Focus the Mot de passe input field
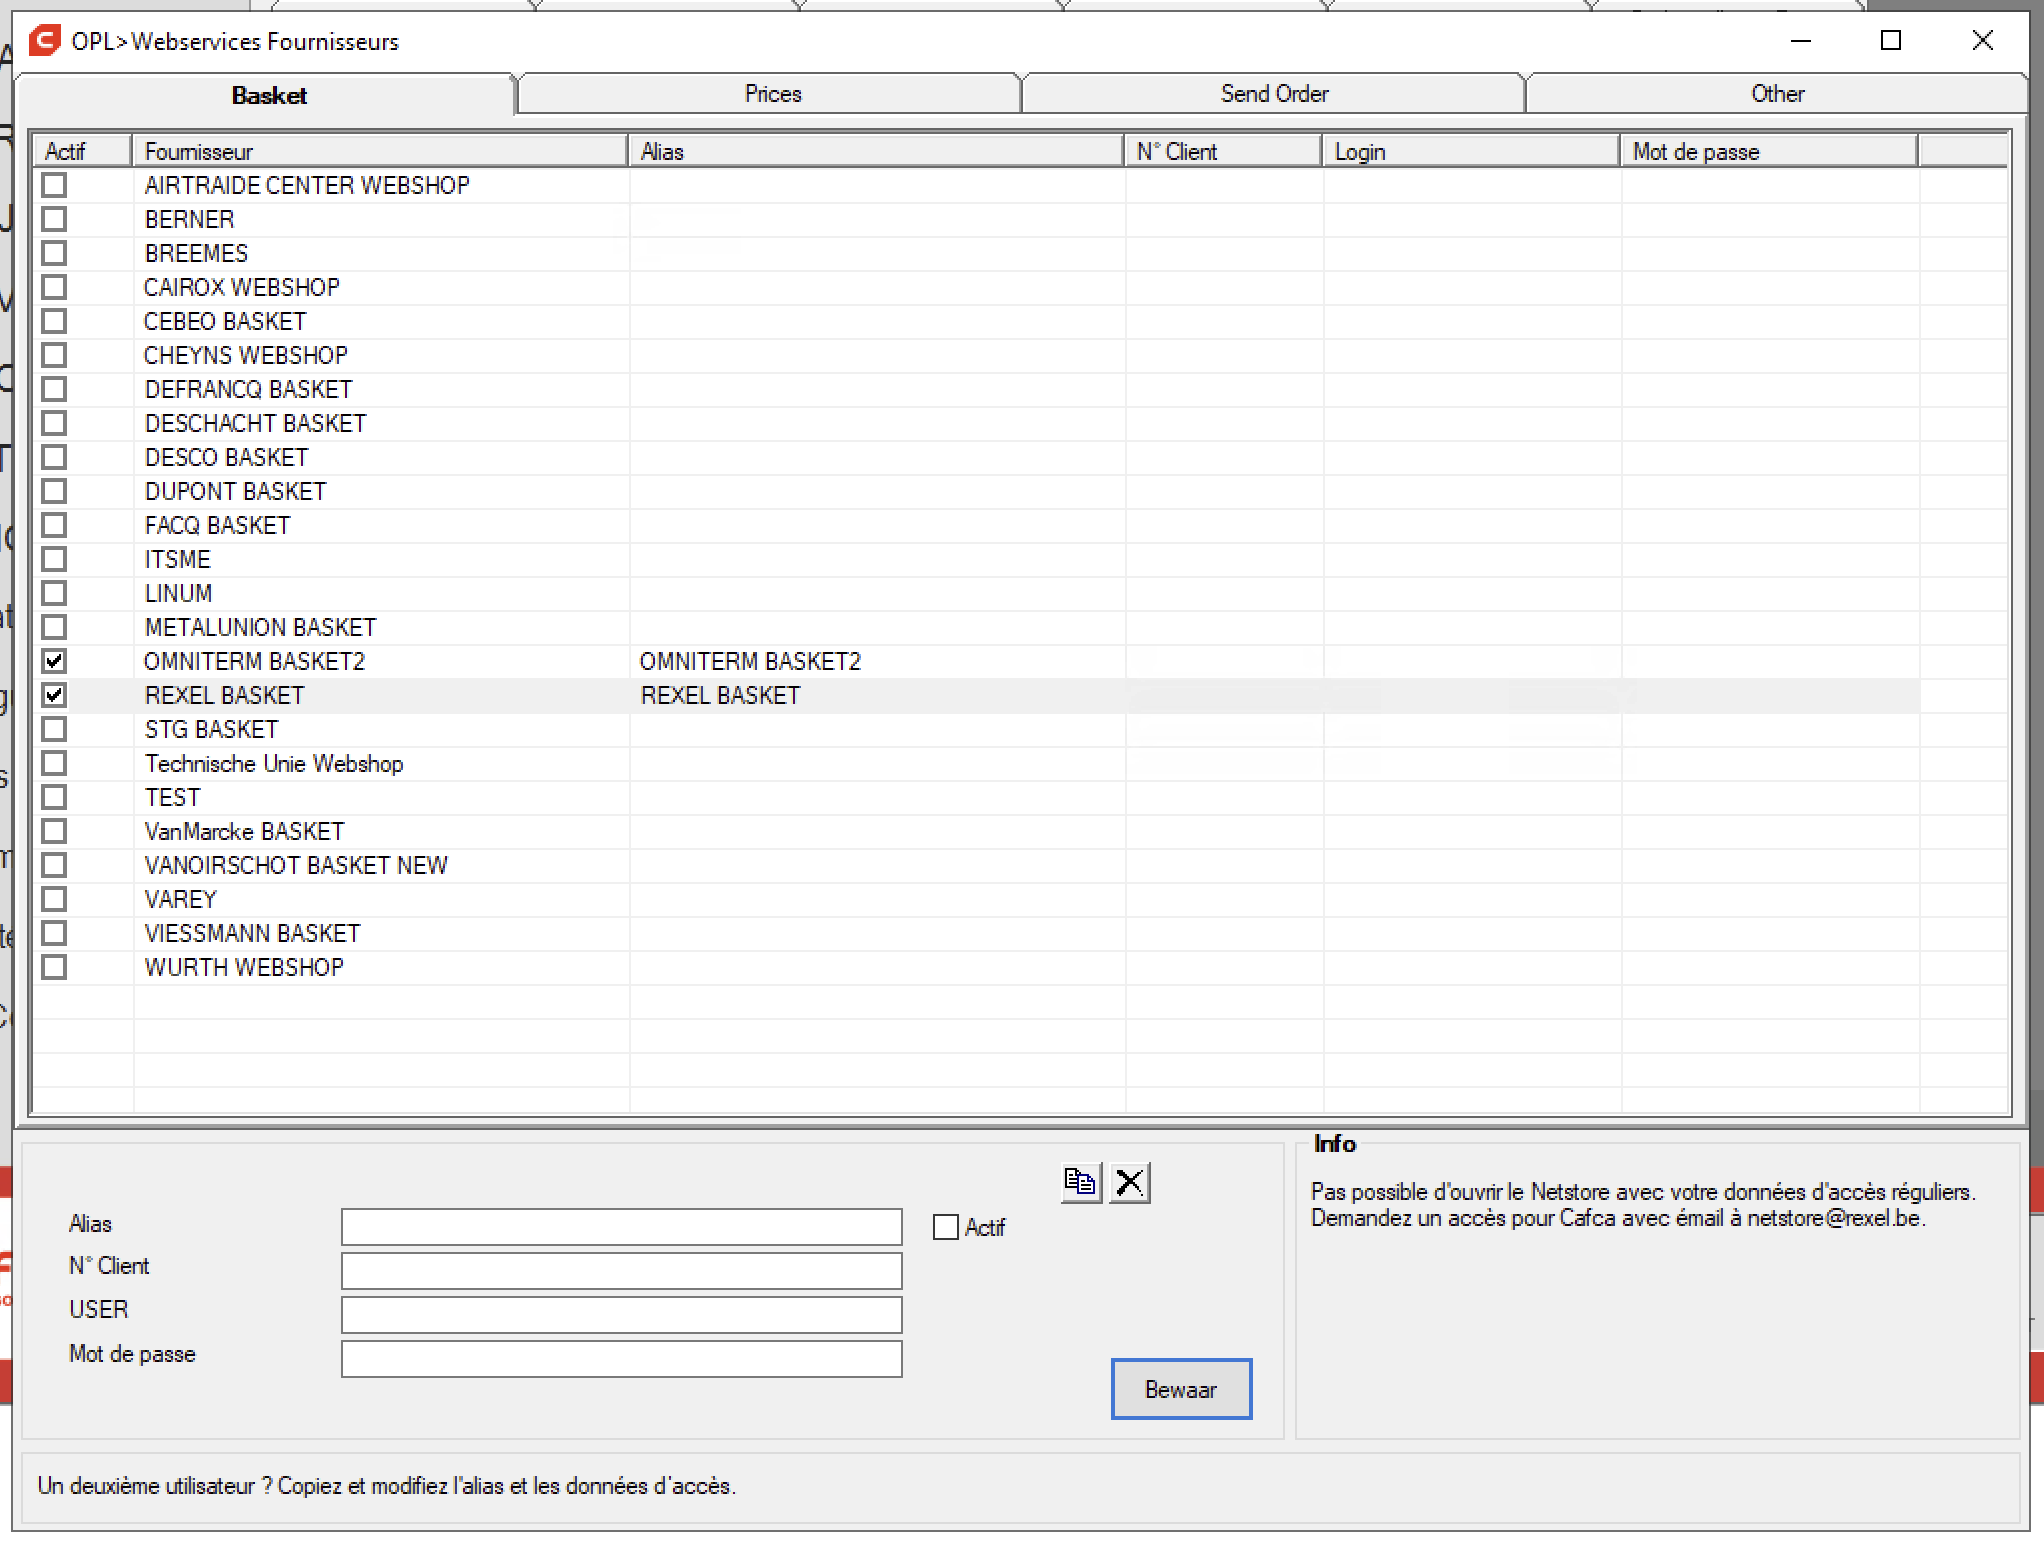This screenshot has height=1544, width=2044. point(622,1359)
